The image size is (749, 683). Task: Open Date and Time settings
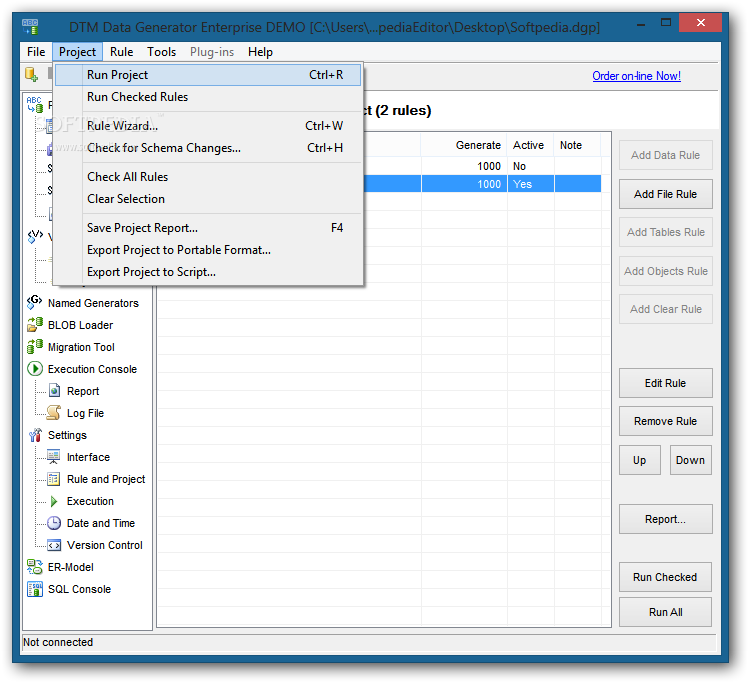[x=101, y=523]
